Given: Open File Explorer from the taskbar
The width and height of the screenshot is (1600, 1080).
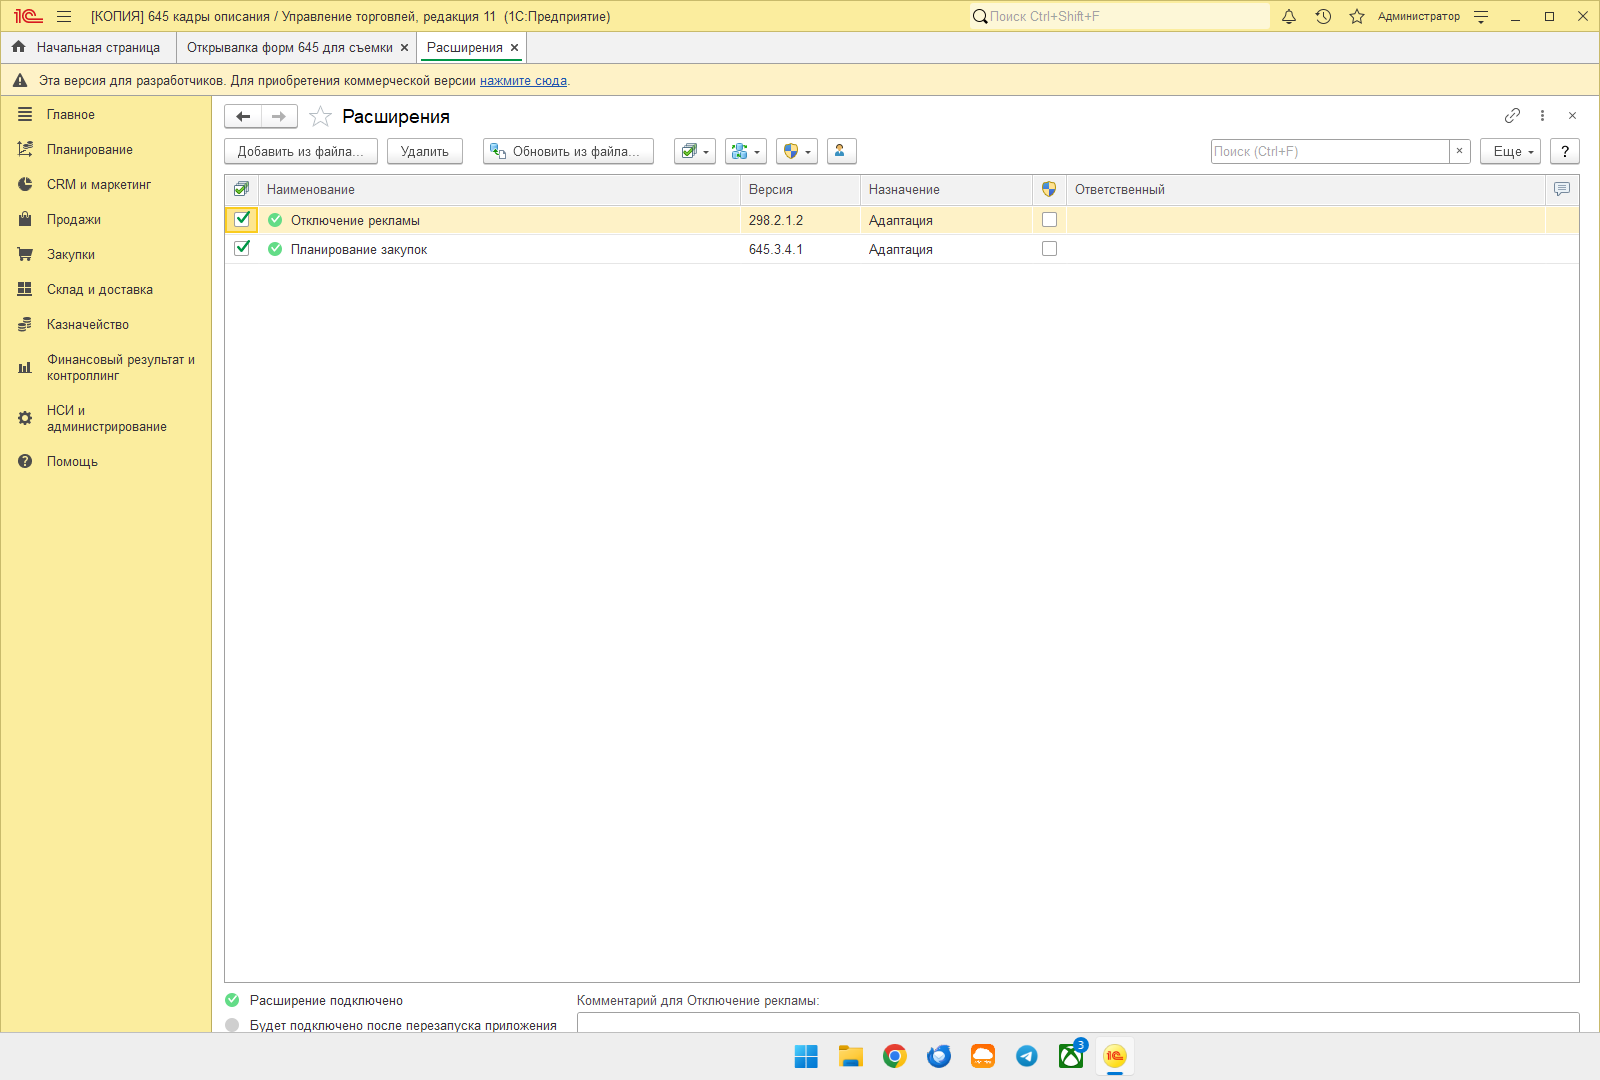Looking at the screenshot, I should [851, 1056].
